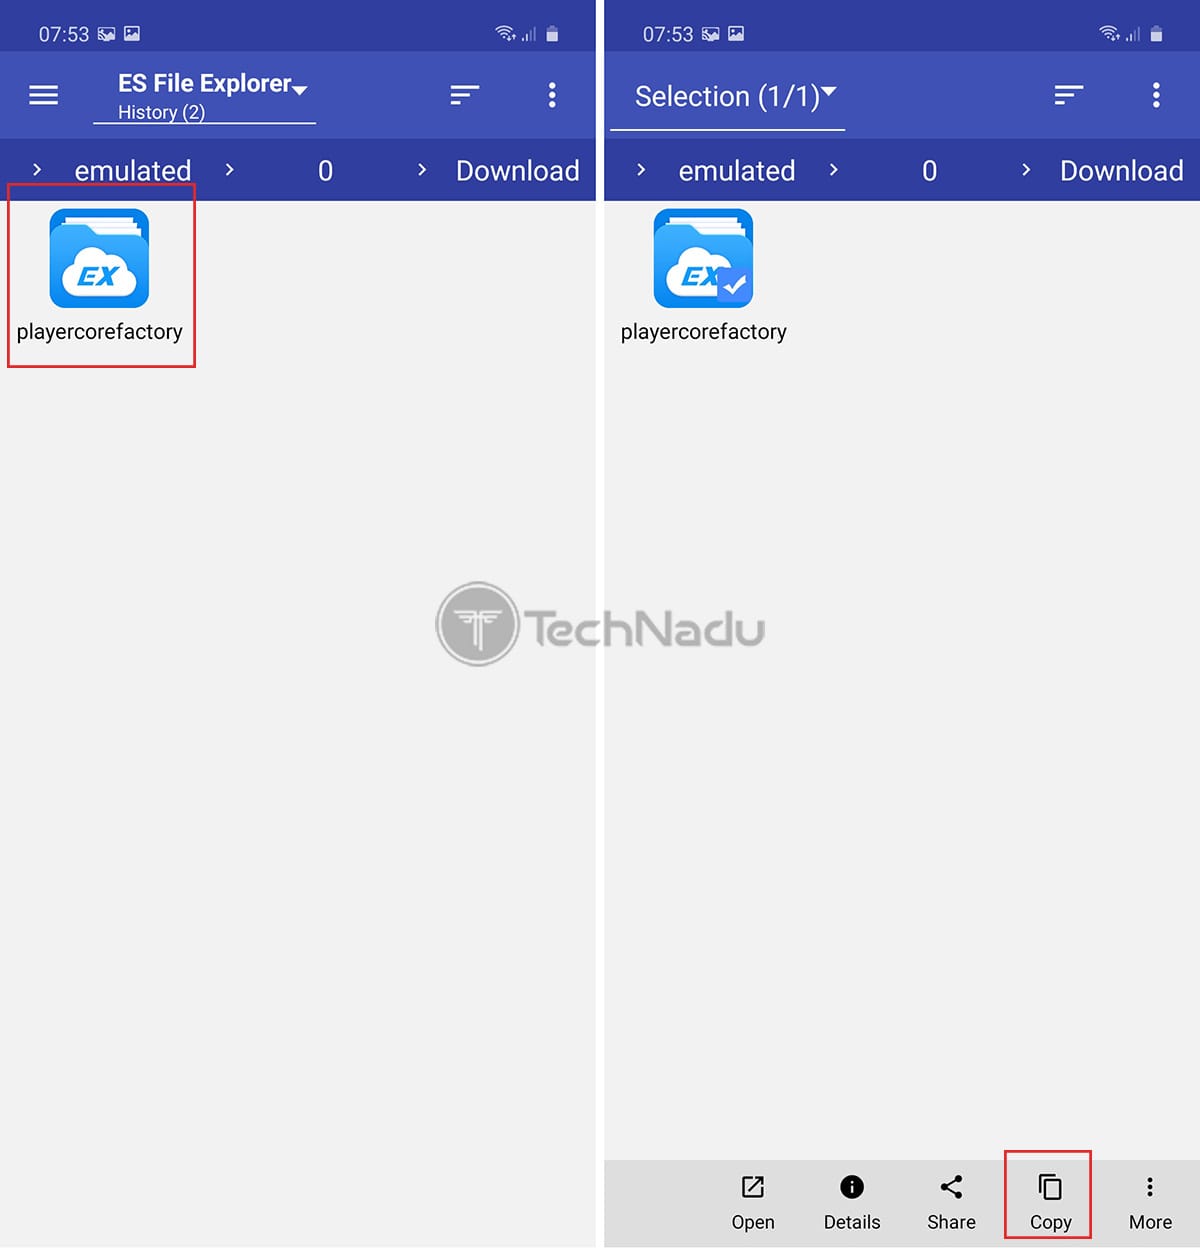Click History (2) under the app title
The image size is (1200, 1249).
coord(161,112)
